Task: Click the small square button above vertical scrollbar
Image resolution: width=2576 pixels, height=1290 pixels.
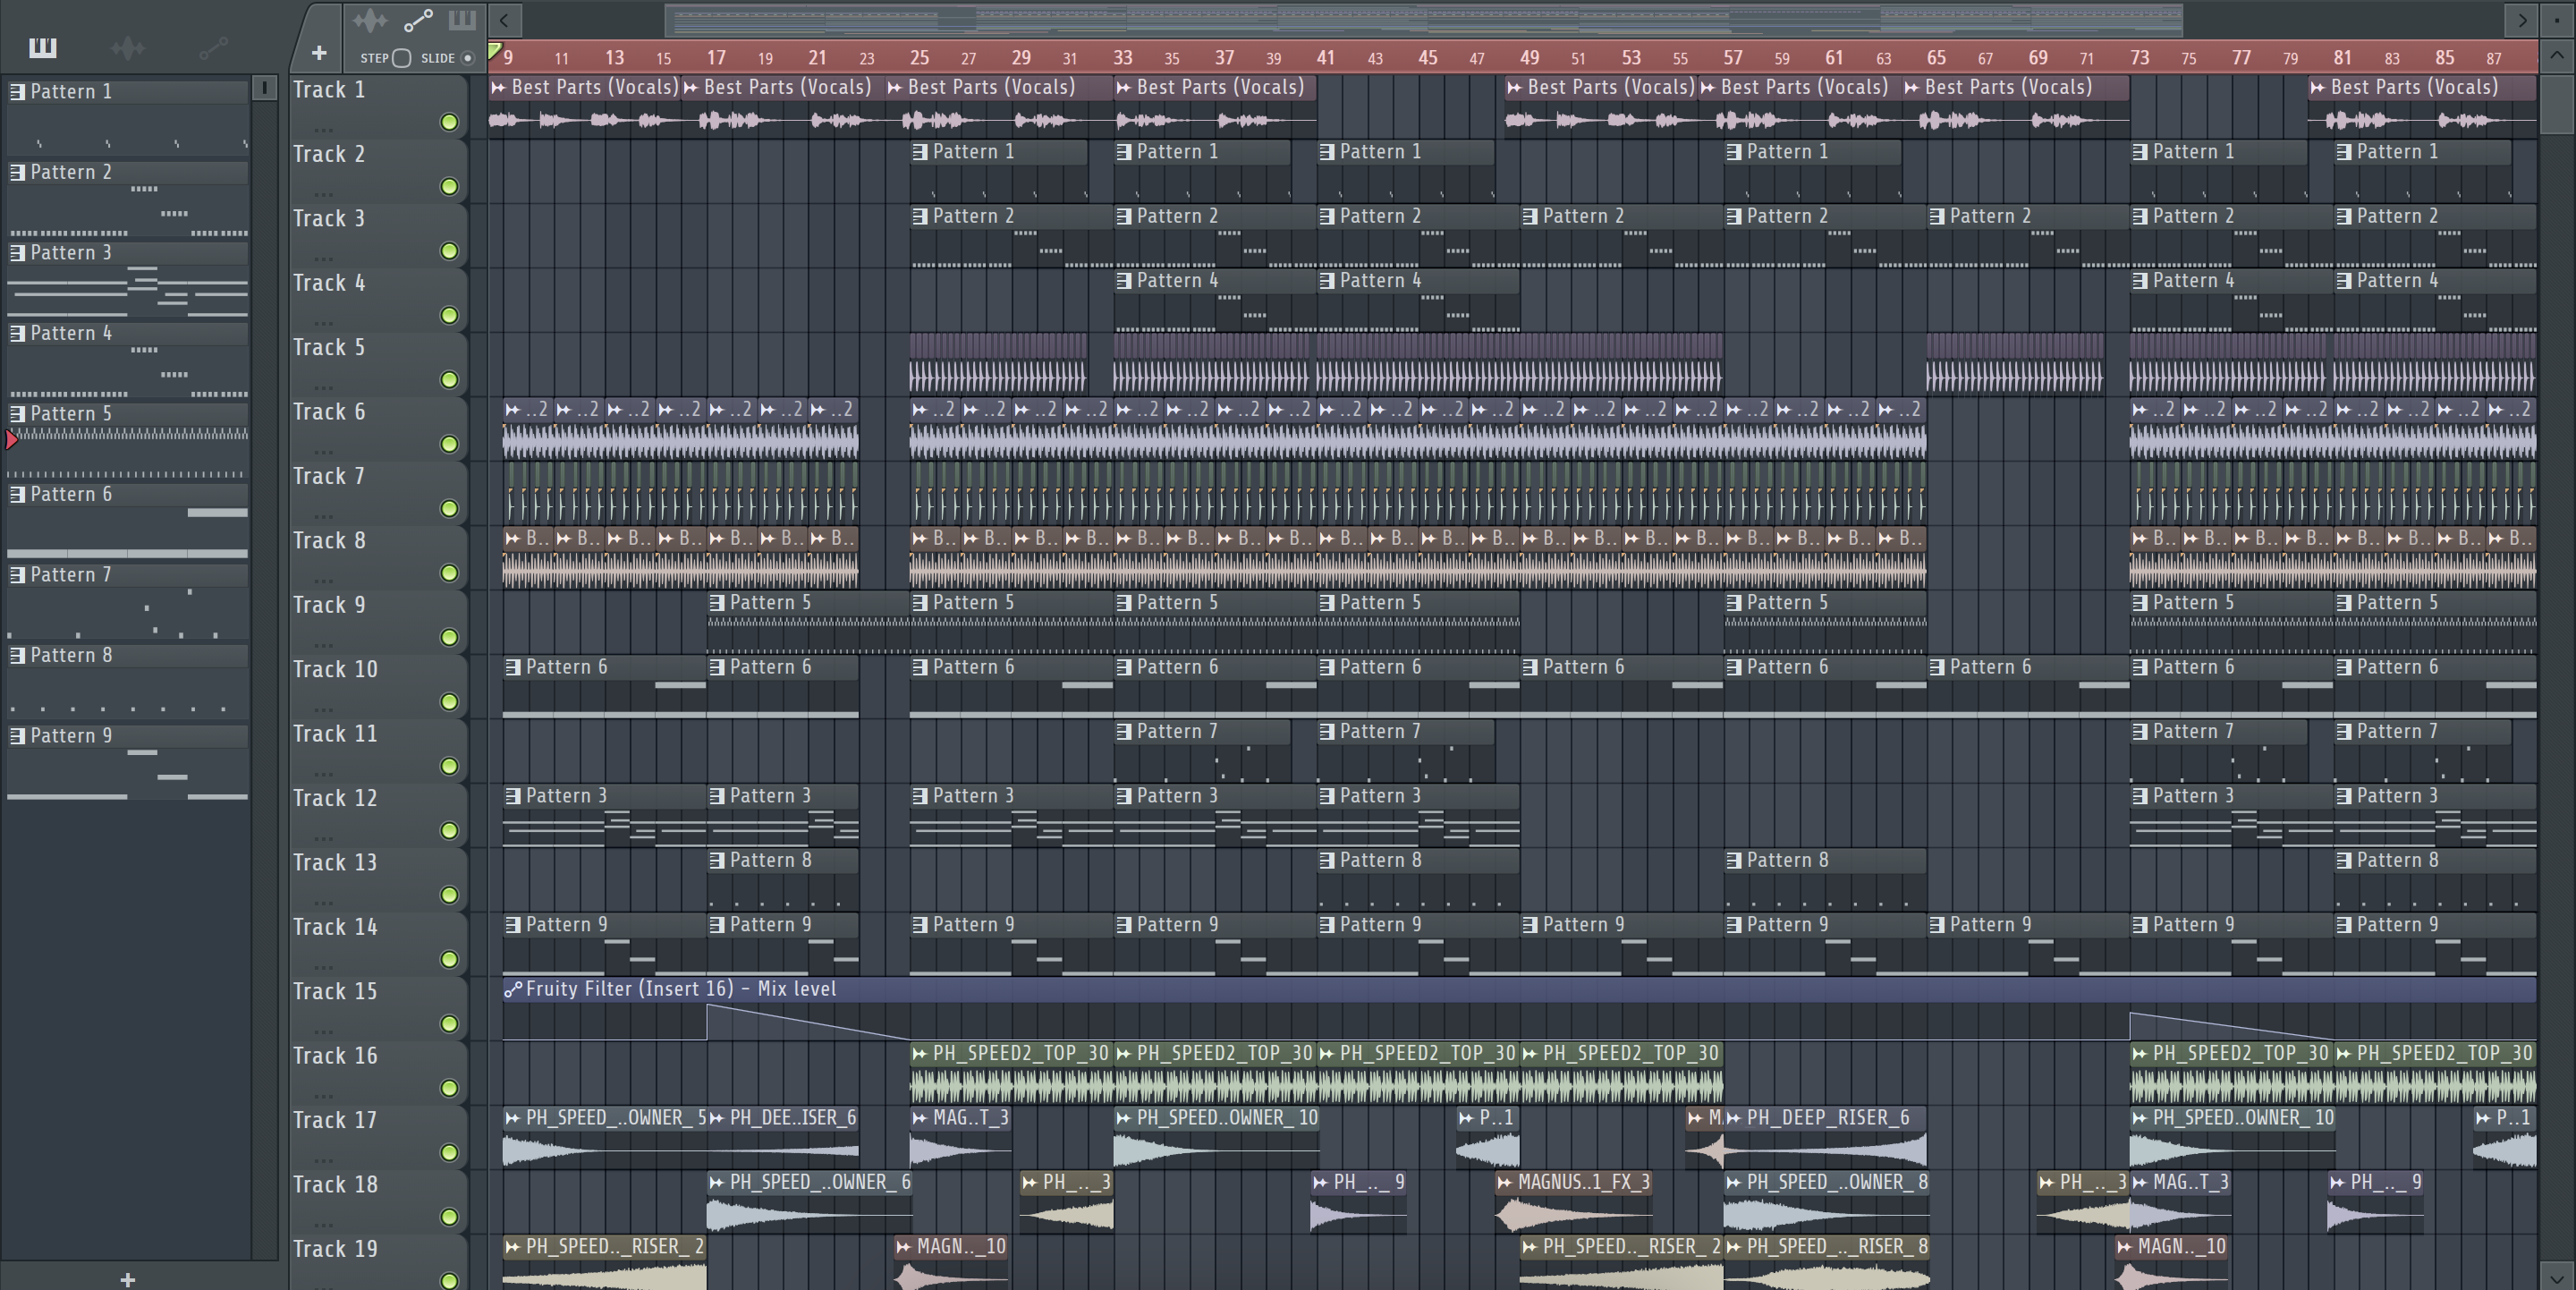Action: [2557, 20]
